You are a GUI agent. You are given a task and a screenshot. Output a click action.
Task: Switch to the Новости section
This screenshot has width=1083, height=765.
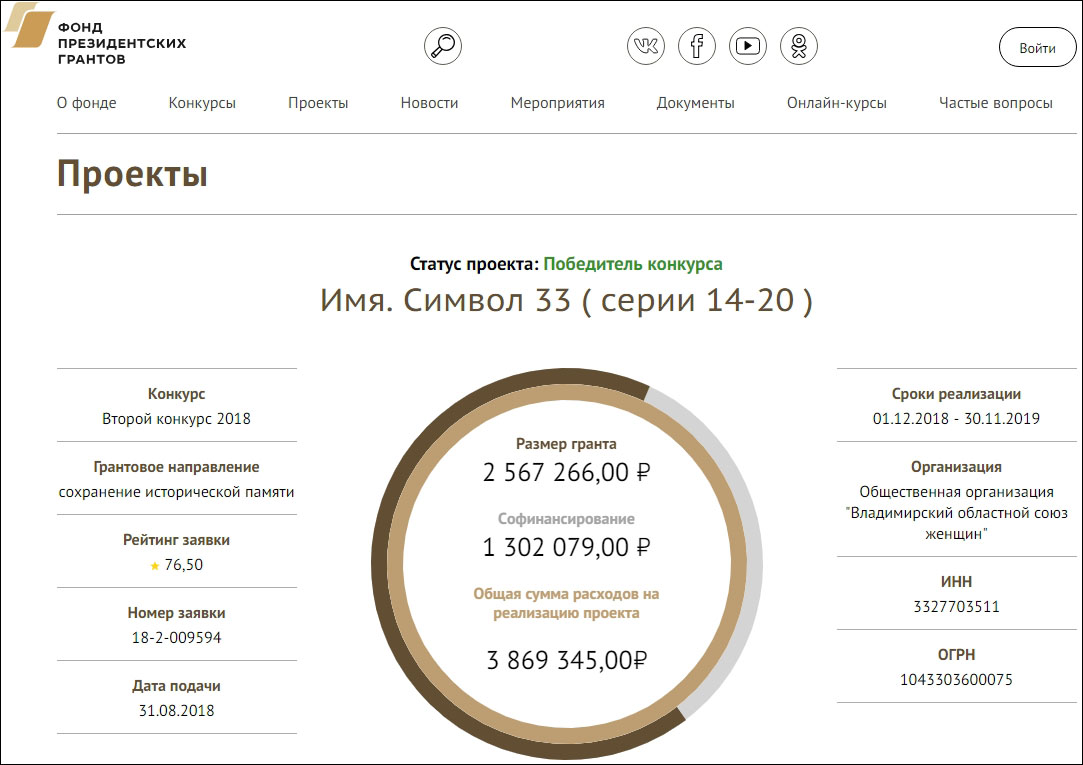click(x=428, y=103)
